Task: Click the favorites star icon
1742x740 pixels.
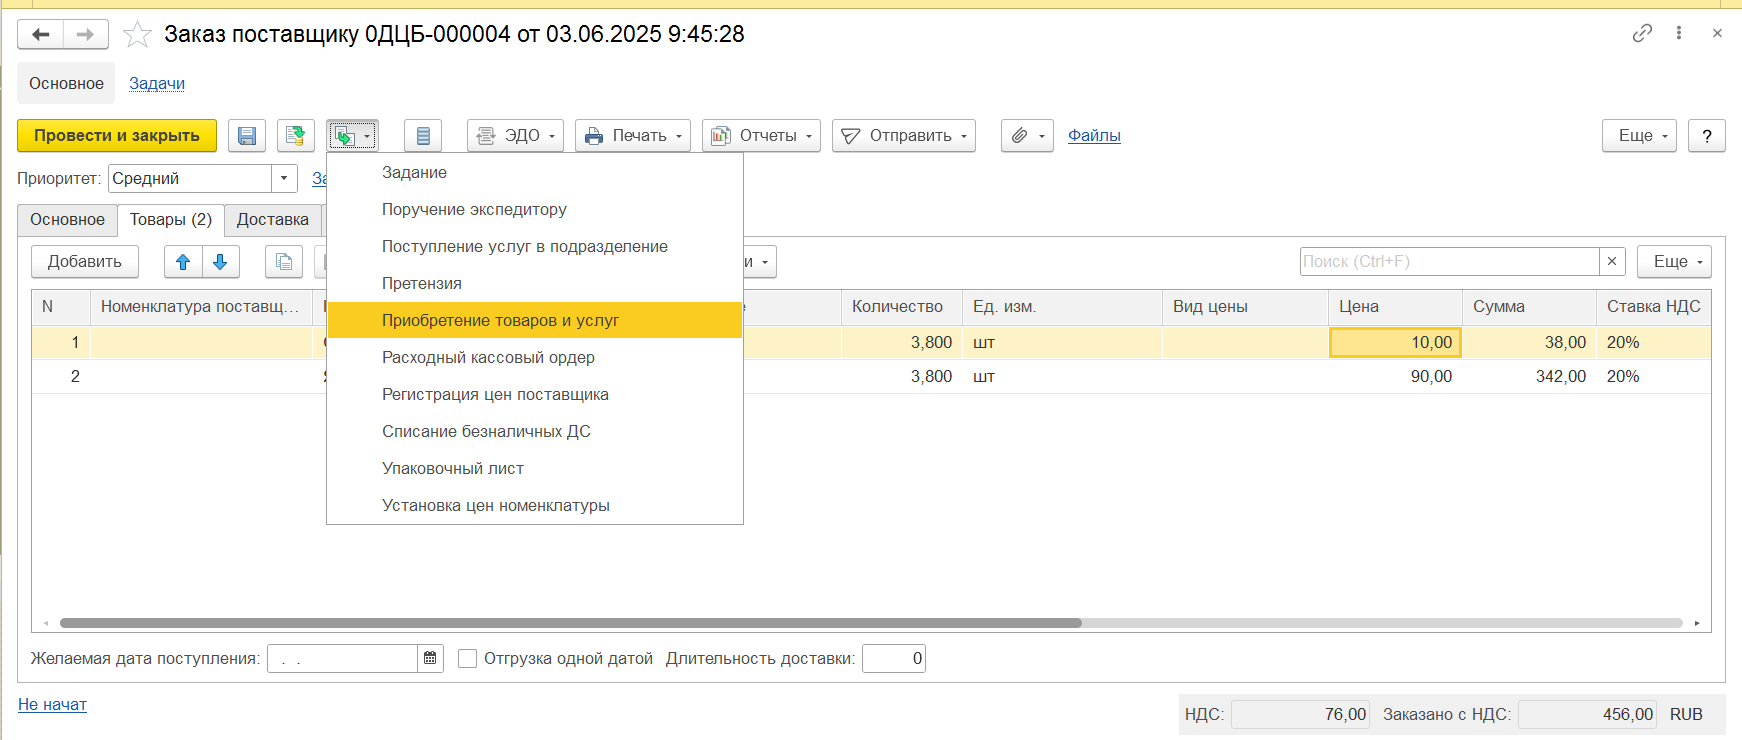Action: (x=137, y=35)
